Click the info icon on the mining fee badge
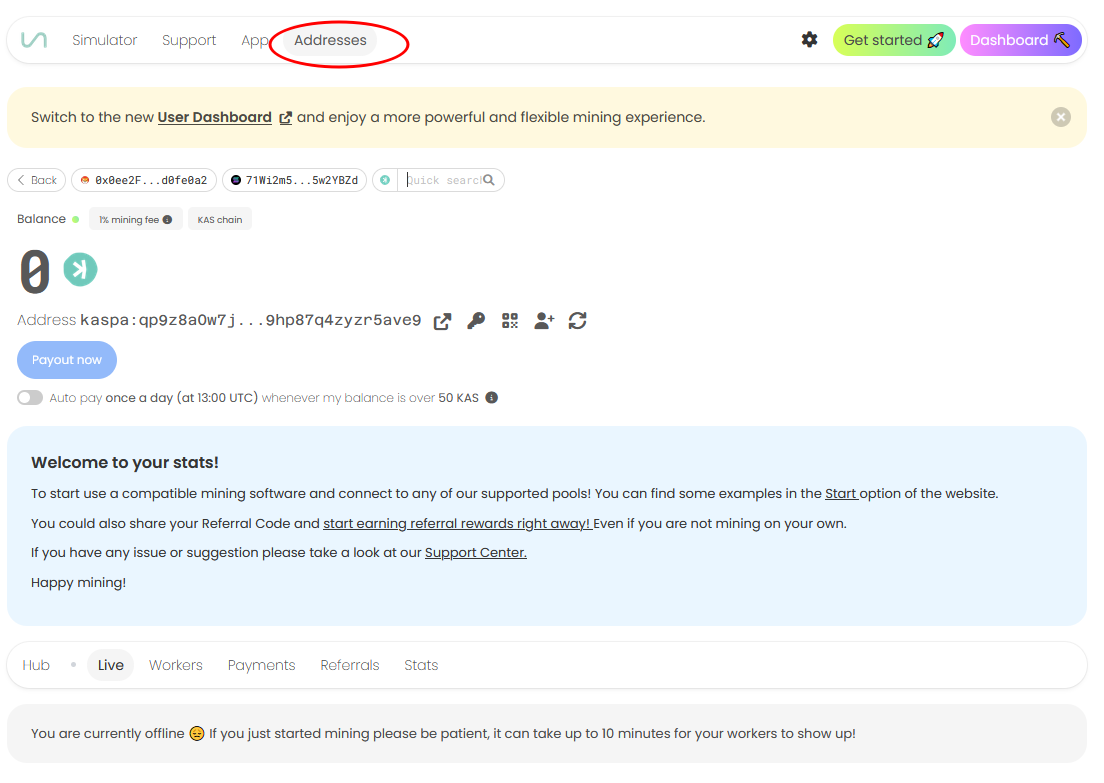This screenshot has width=1104, height=783. click(x=167, y=220)
